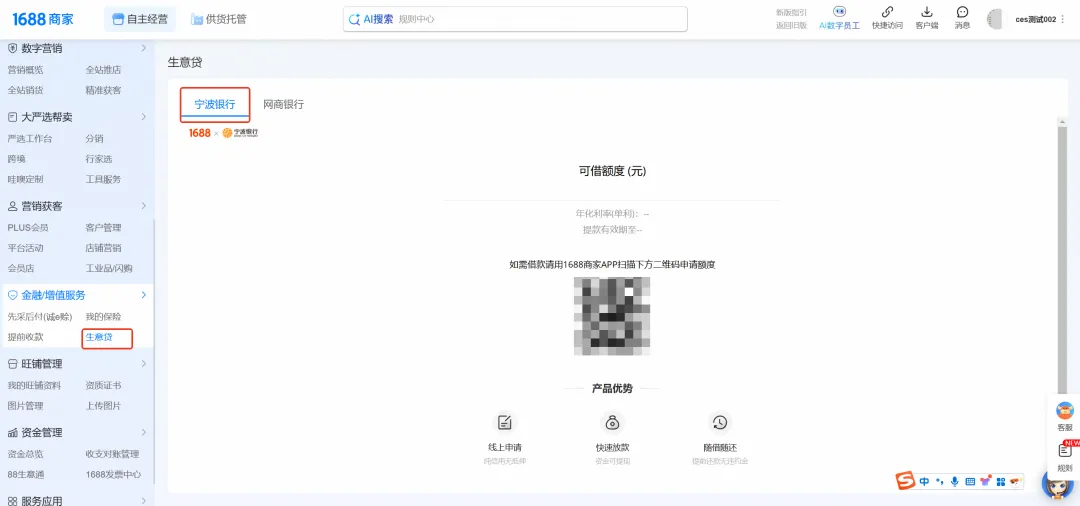Toggle Sogou 中 Chinese input mode
The width and height of the screenshot is (1080, 506).
pos(924,482)
